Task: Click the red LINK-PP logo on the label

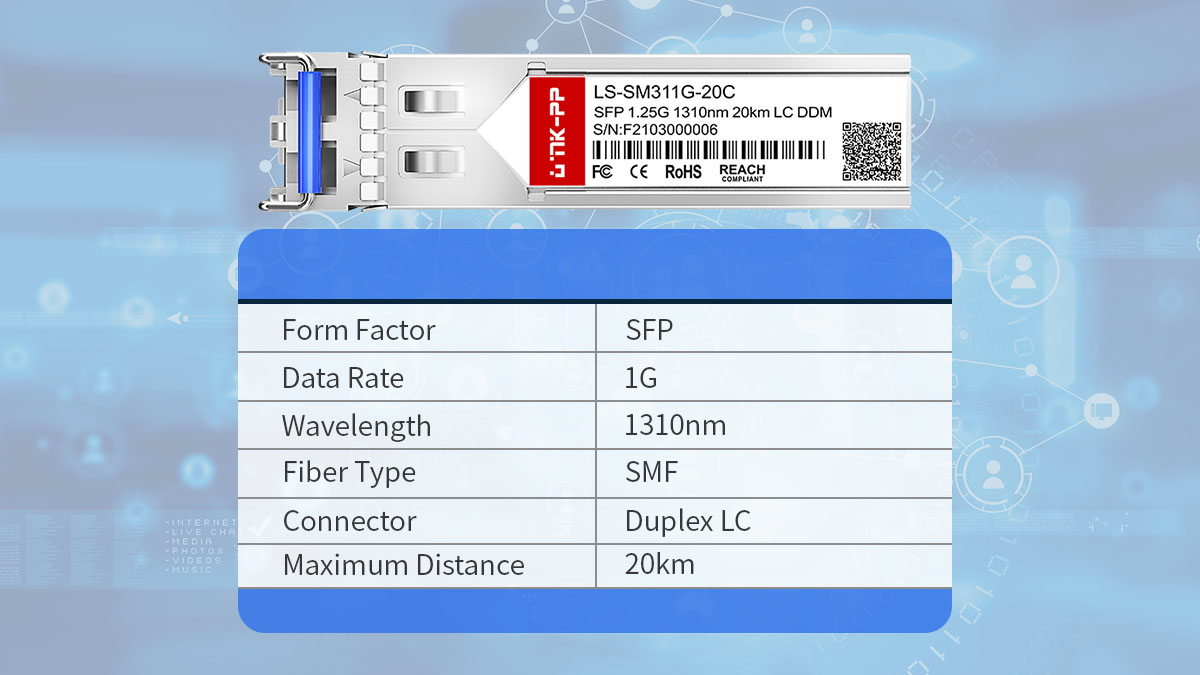Action: click(x=558, y=133)
